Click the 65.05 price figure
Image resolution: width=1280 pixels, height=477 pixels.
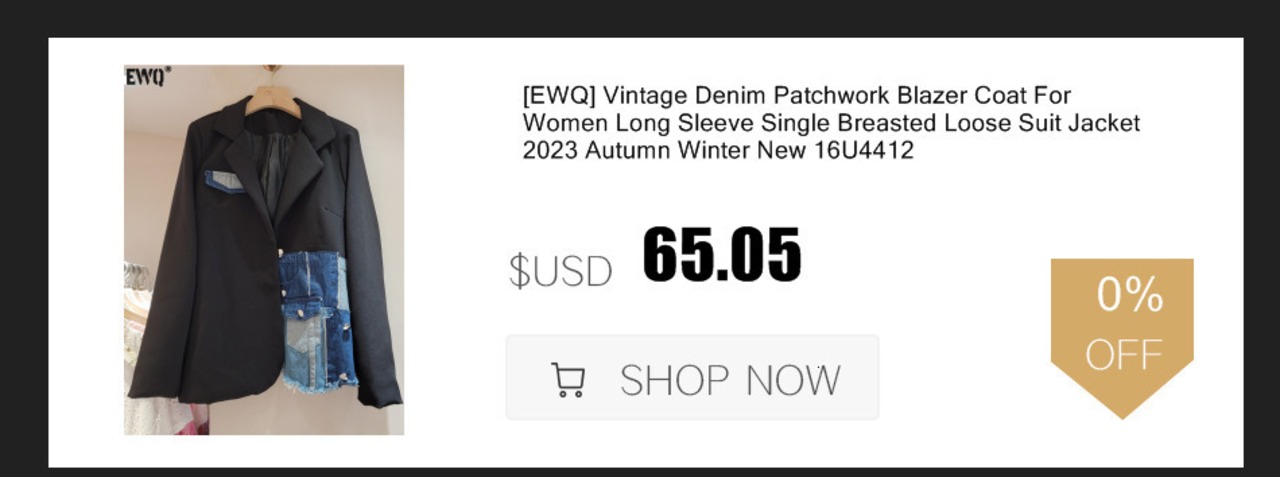(x=722, y=254)
